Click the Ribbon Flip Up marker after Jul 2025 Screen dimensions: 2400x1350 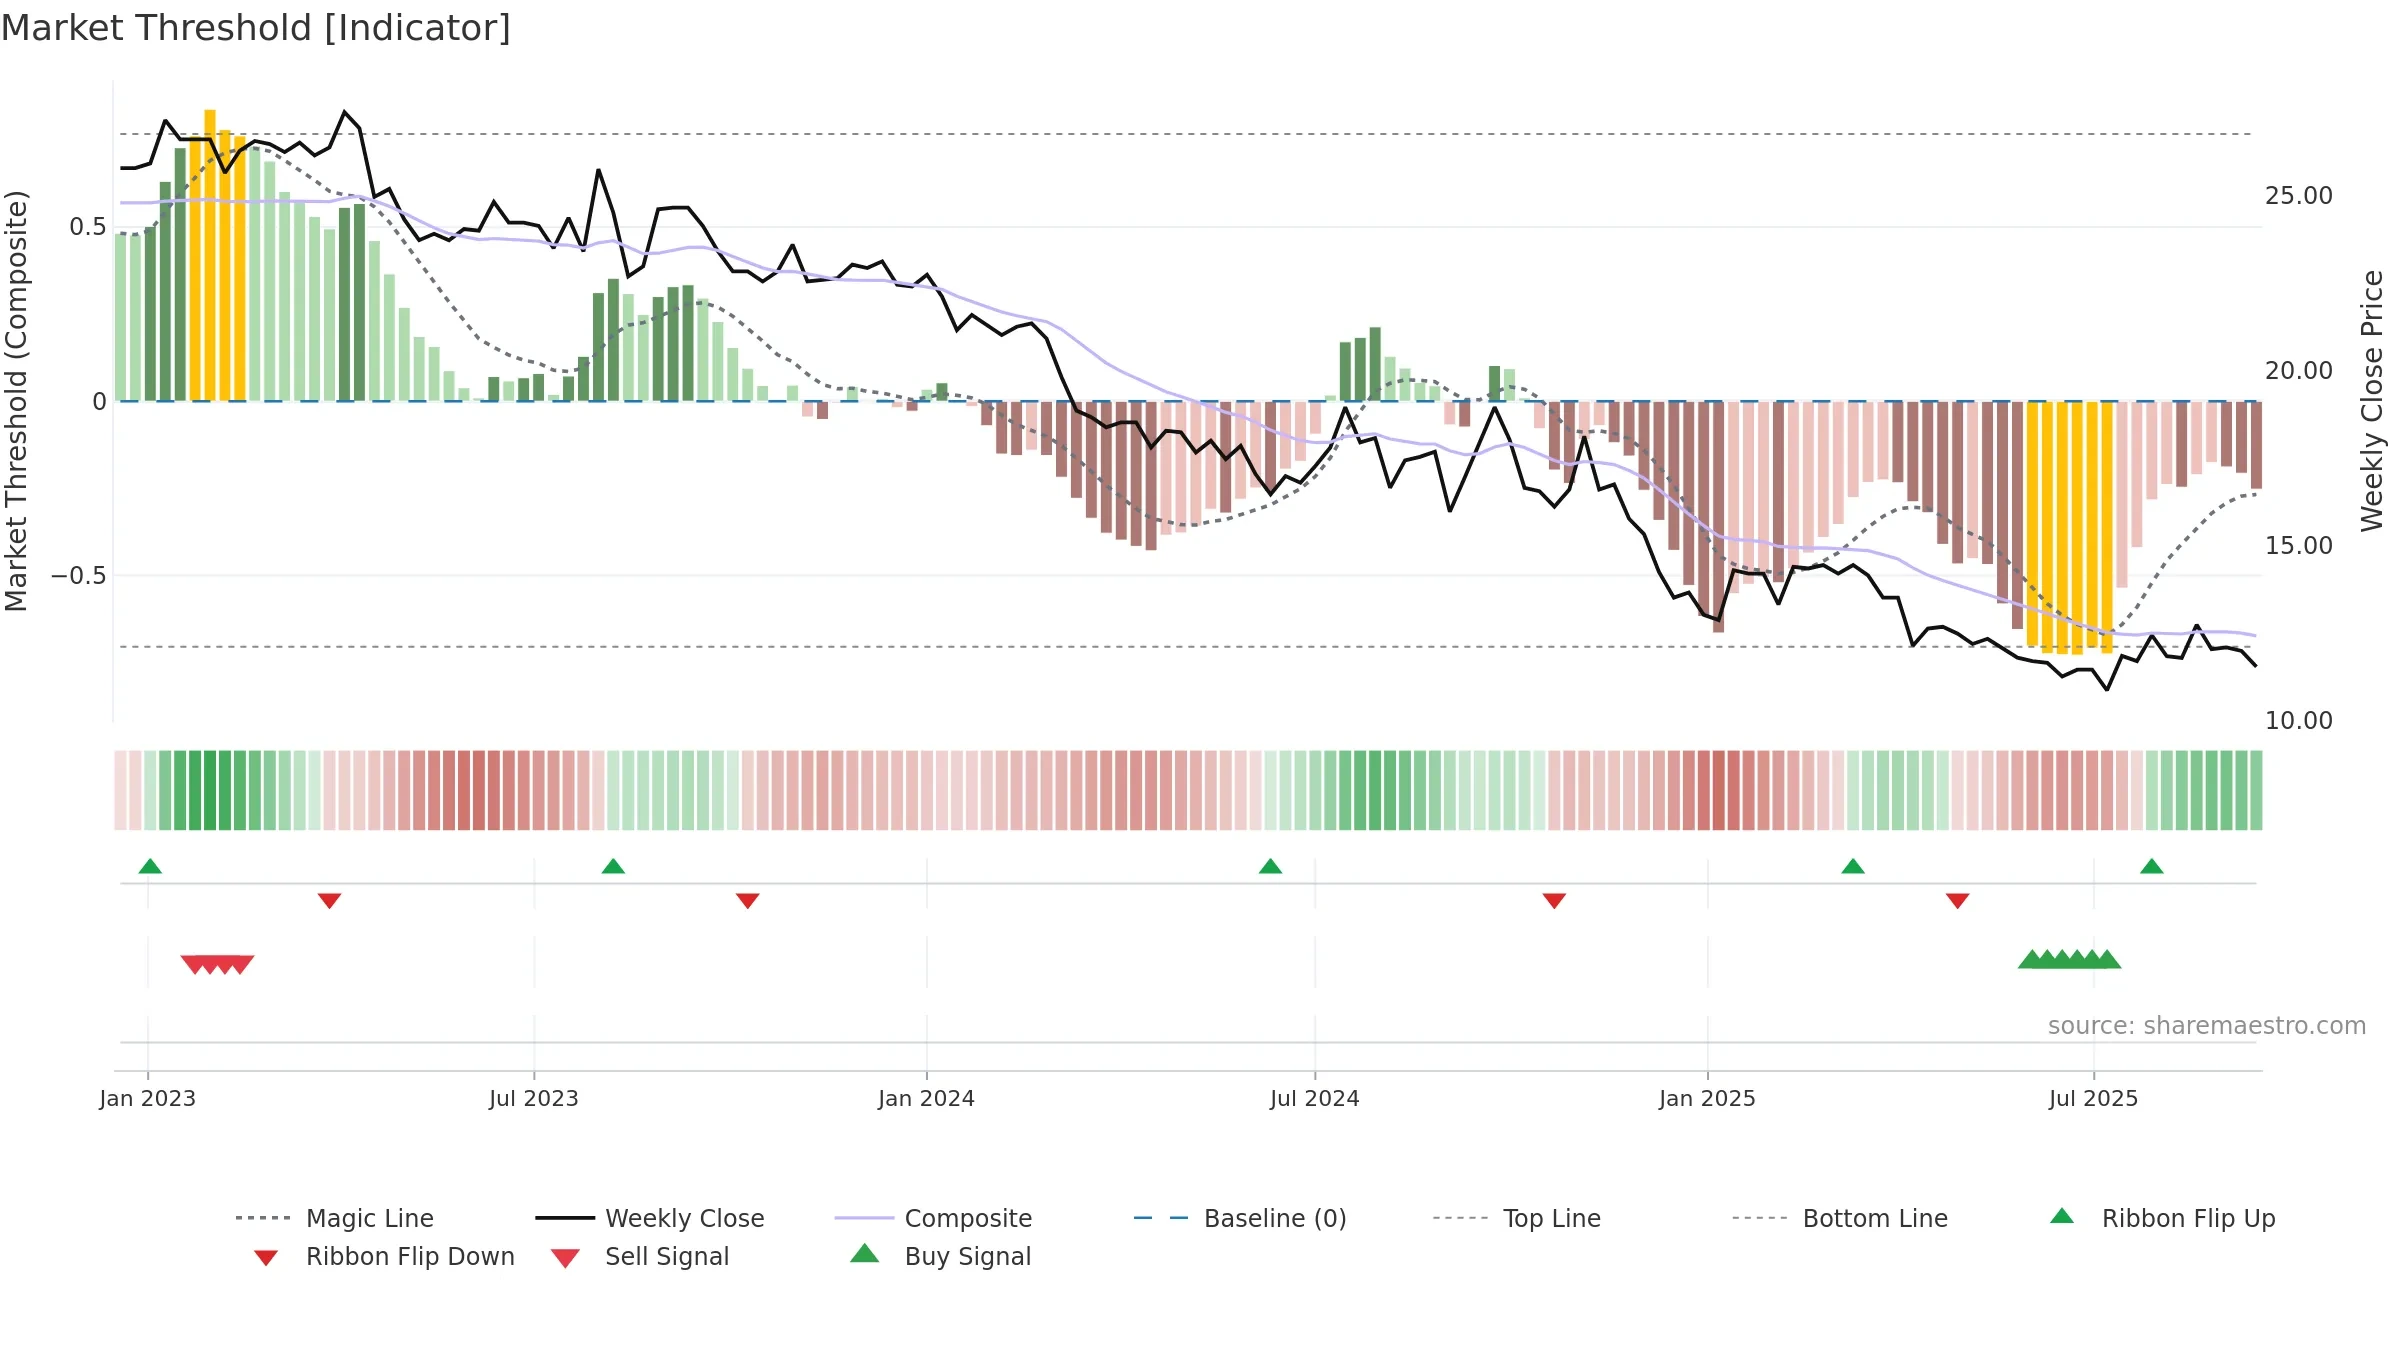tap(2152, 866)
